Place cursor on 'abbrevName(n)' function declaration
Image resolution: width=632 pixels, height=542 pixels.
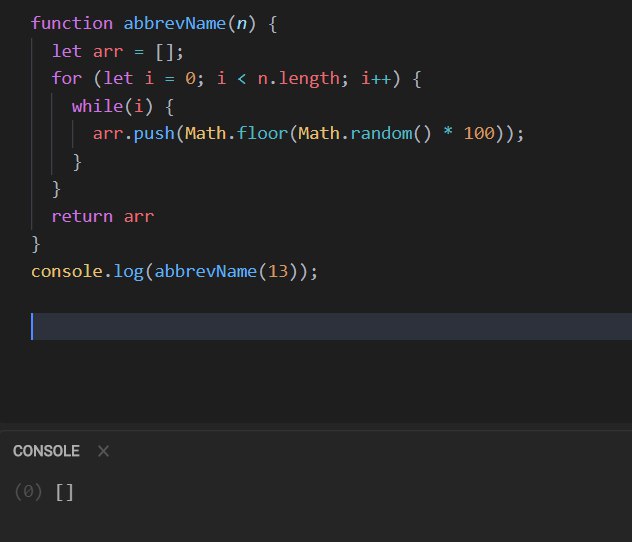189,23
